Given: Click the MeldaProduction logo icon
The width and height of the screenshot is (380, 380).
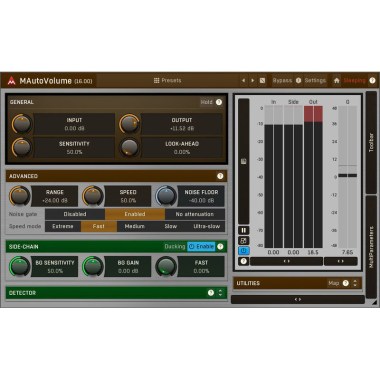Looking at the screenshot, I should tap(11, 81).
